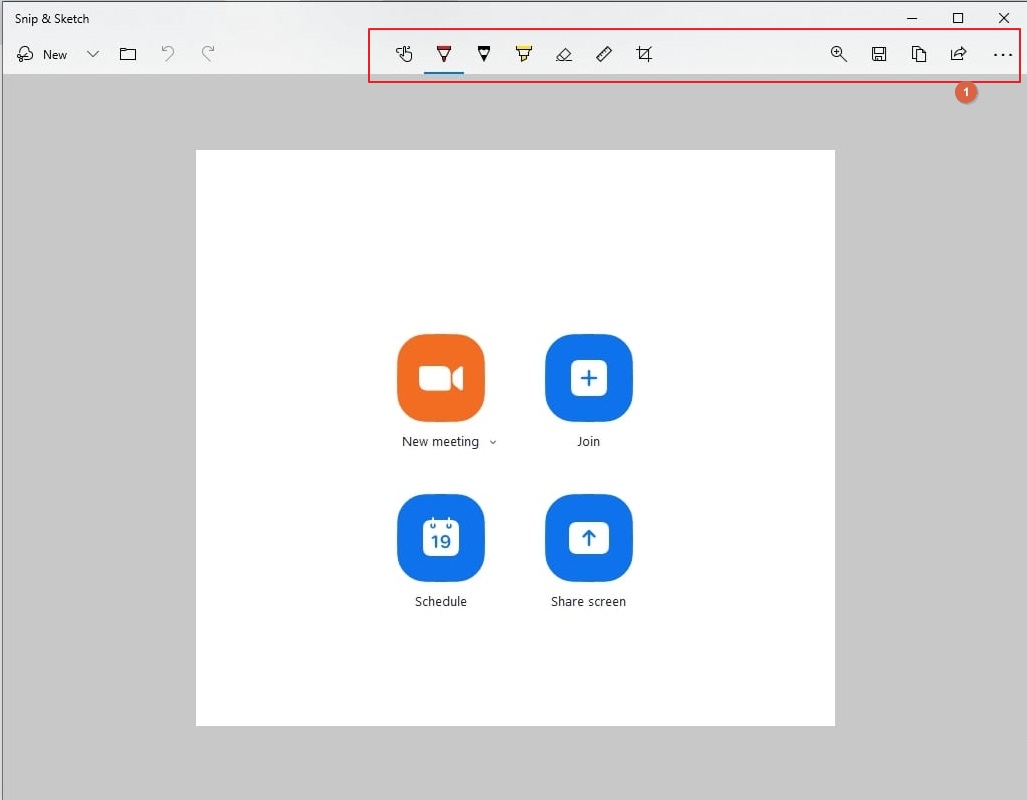Open the Zoom control
Viewport: 1027px width, 800px height.
tap(839, 54)
